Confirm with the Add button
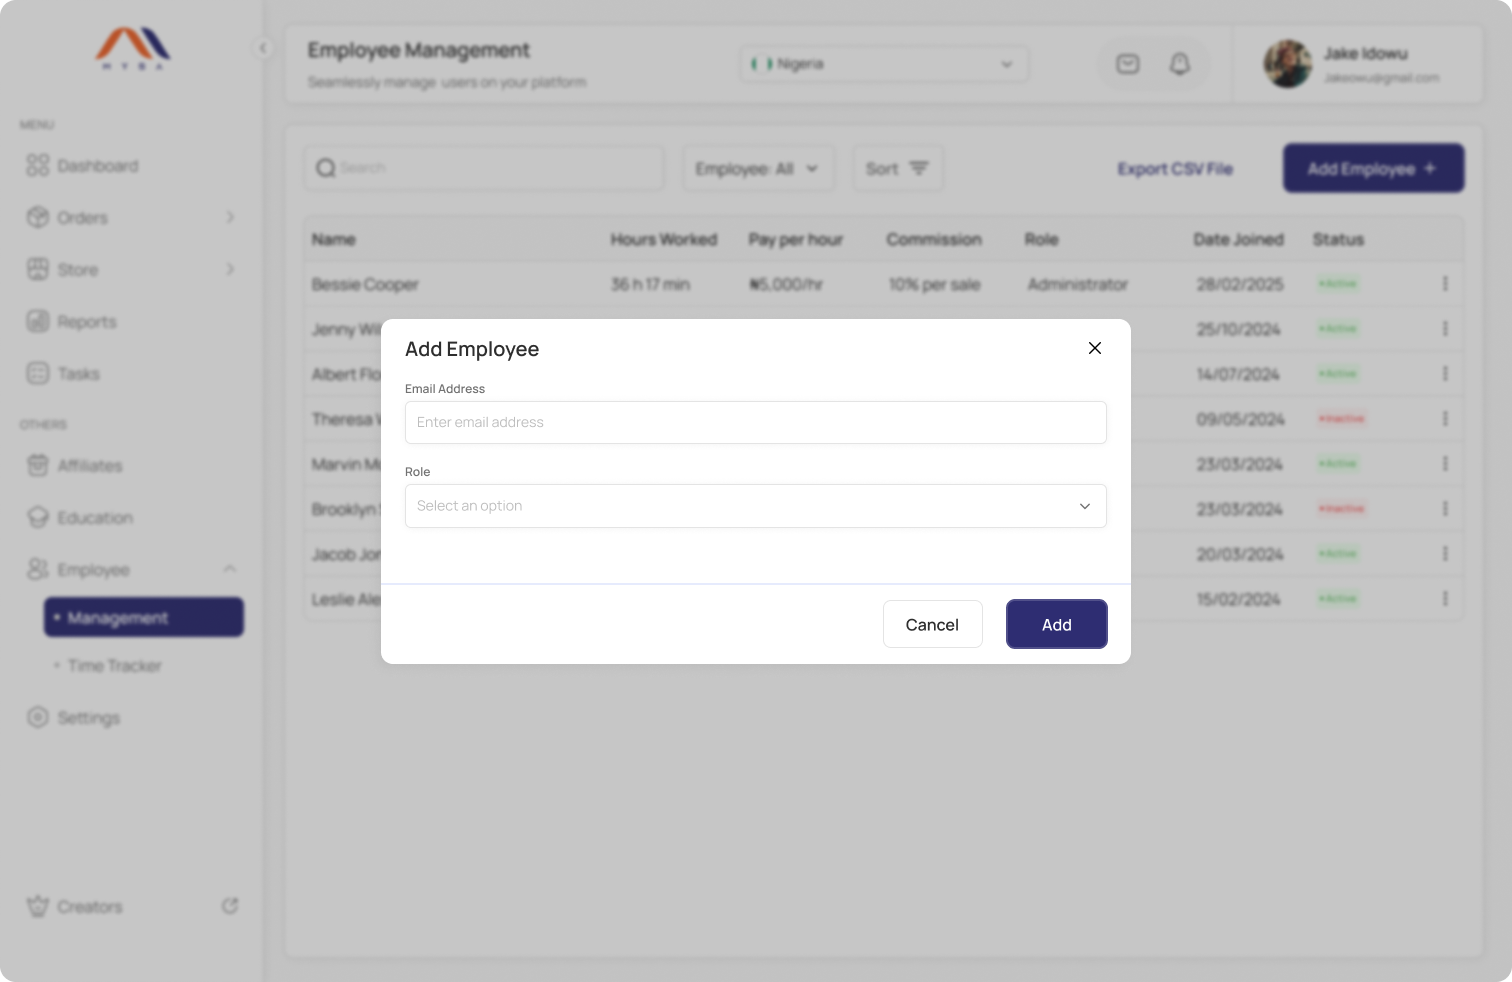 pyautogui.click(x=1056, y=624)
